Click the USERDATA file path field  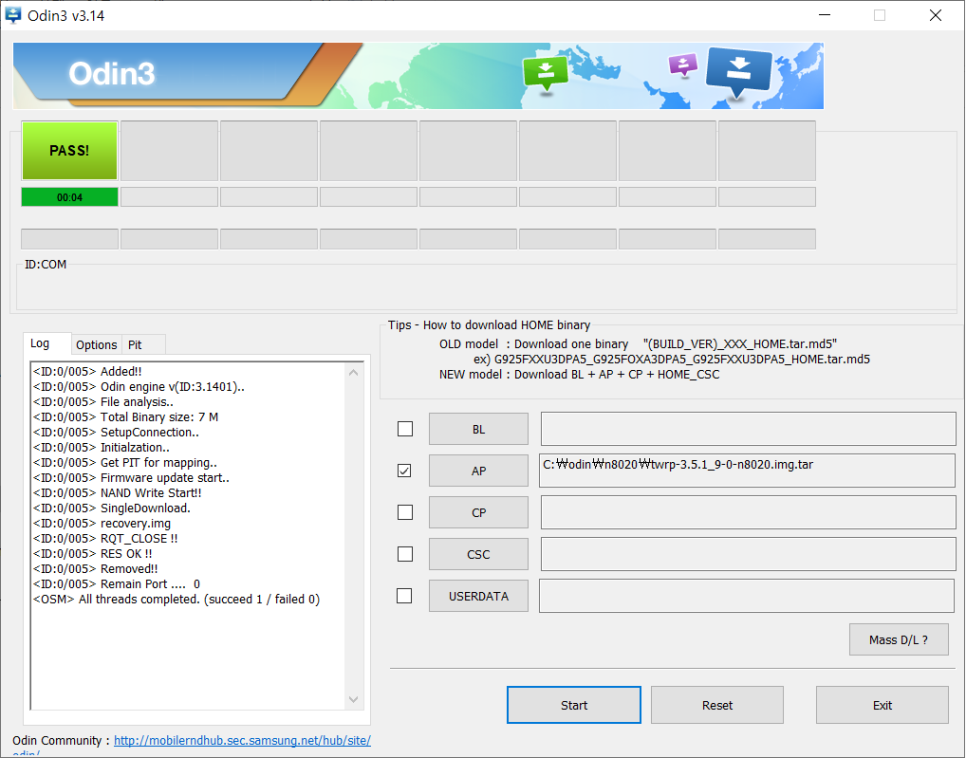point(747,596)
